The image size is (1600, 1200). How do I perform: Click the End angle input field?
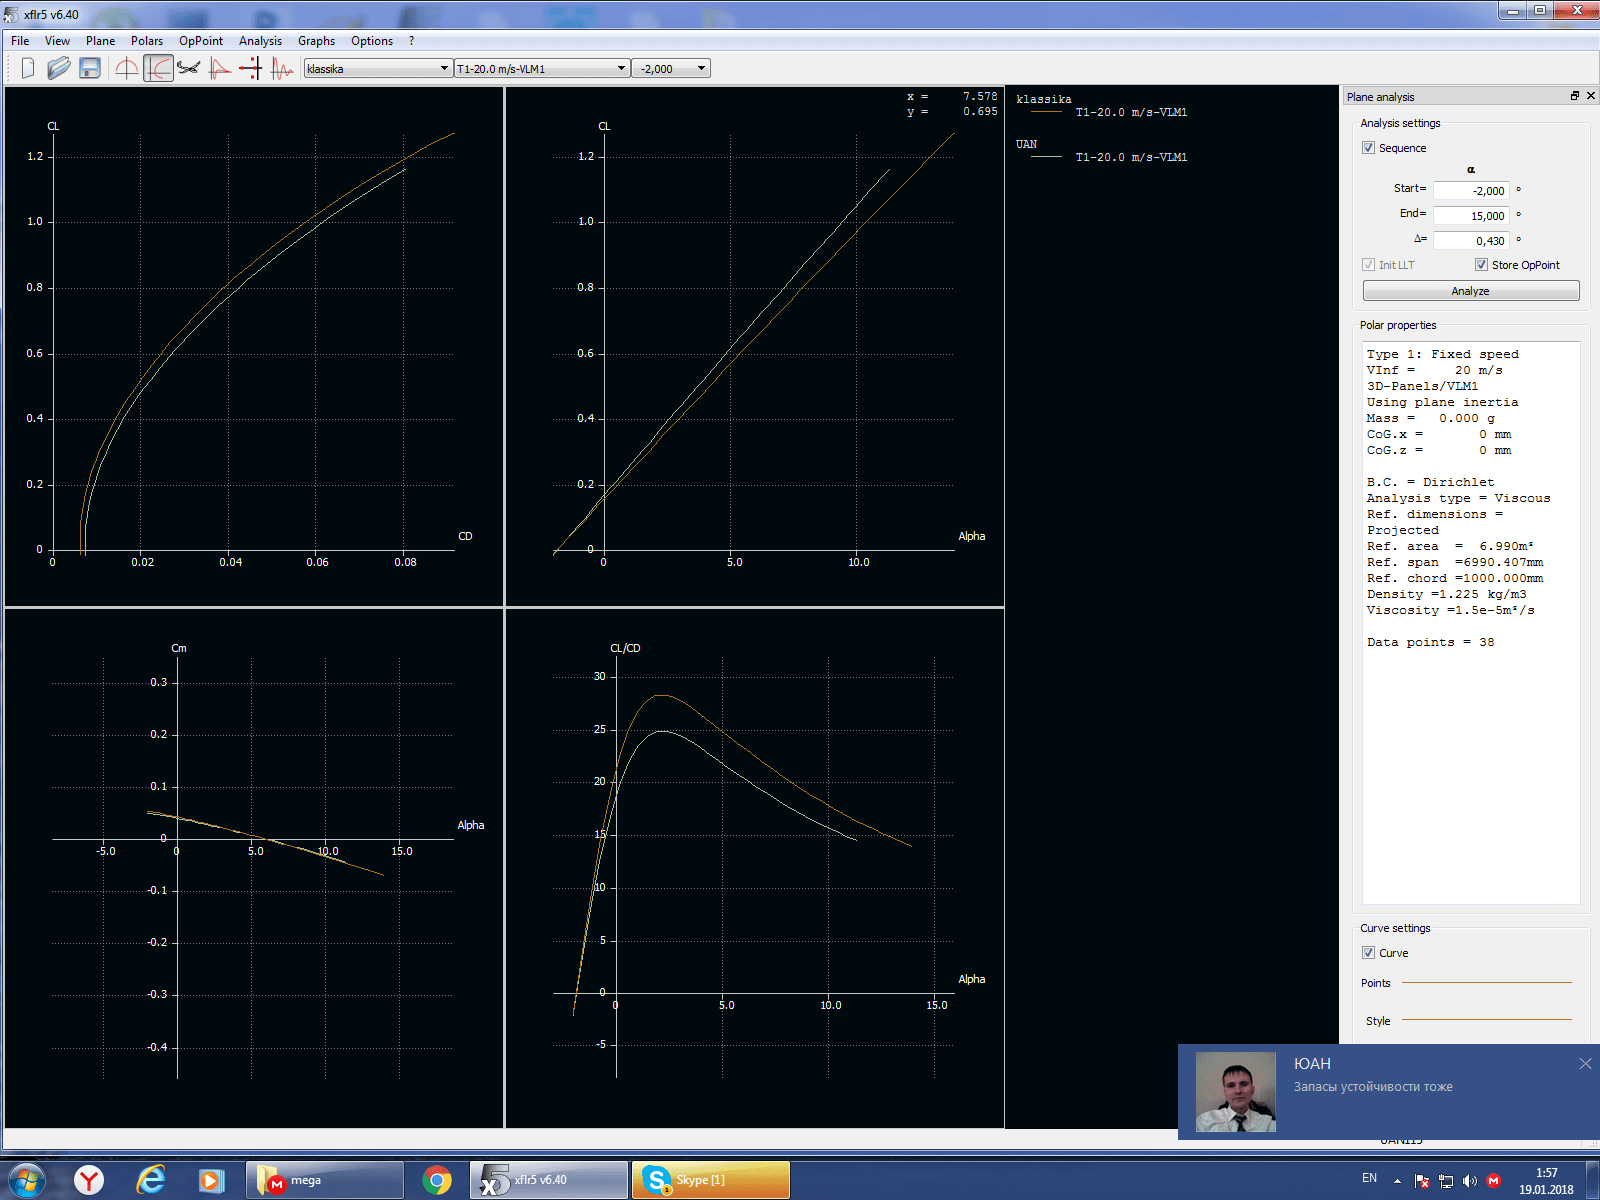(x=1470, y=216)
